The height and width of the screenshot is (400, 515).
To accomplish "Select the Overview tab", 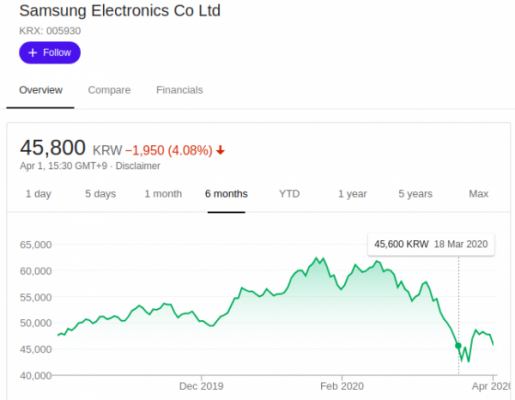I will pos(41,90).
